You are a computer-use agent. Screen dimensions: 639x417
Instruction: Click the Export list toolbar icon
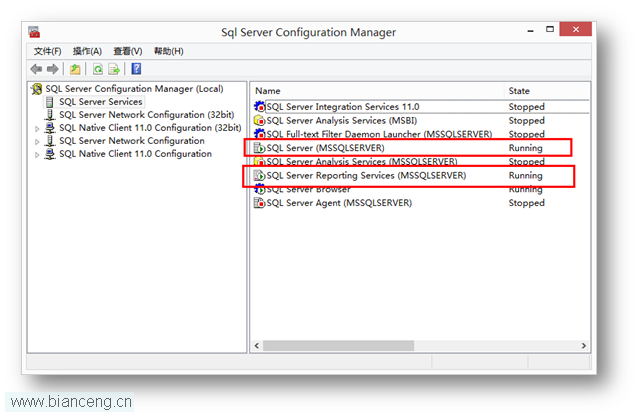coord(114,69)
